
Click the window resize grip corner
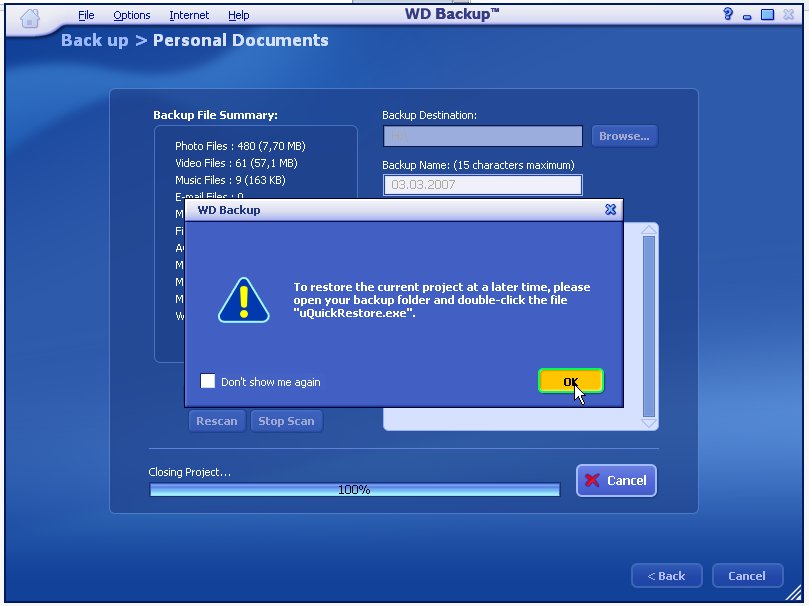(x=794, y=593)
